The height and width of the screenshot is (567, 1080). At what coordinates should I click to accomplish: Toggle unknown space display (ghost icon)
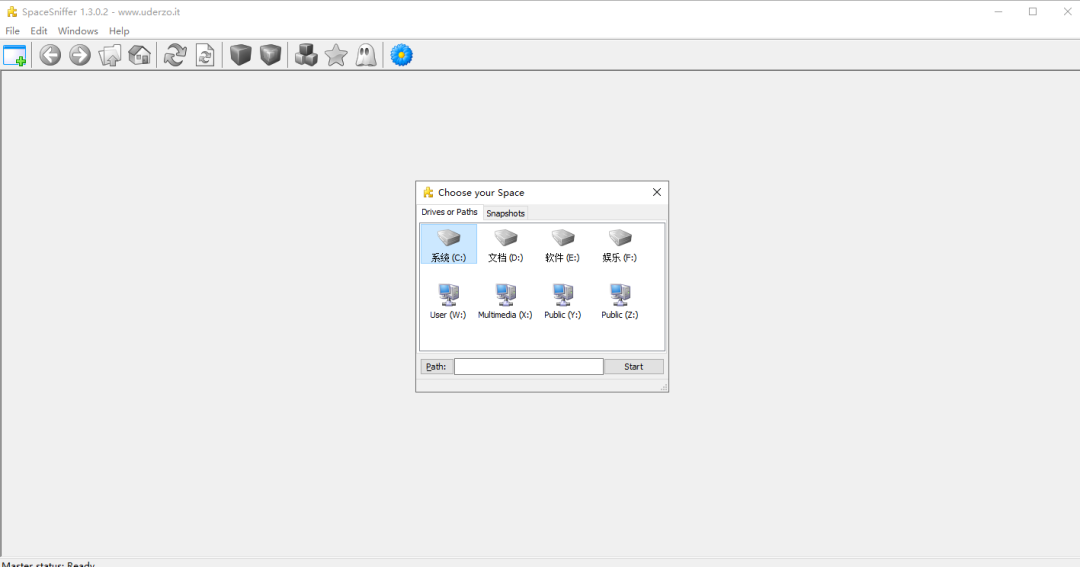click(366, 55)
